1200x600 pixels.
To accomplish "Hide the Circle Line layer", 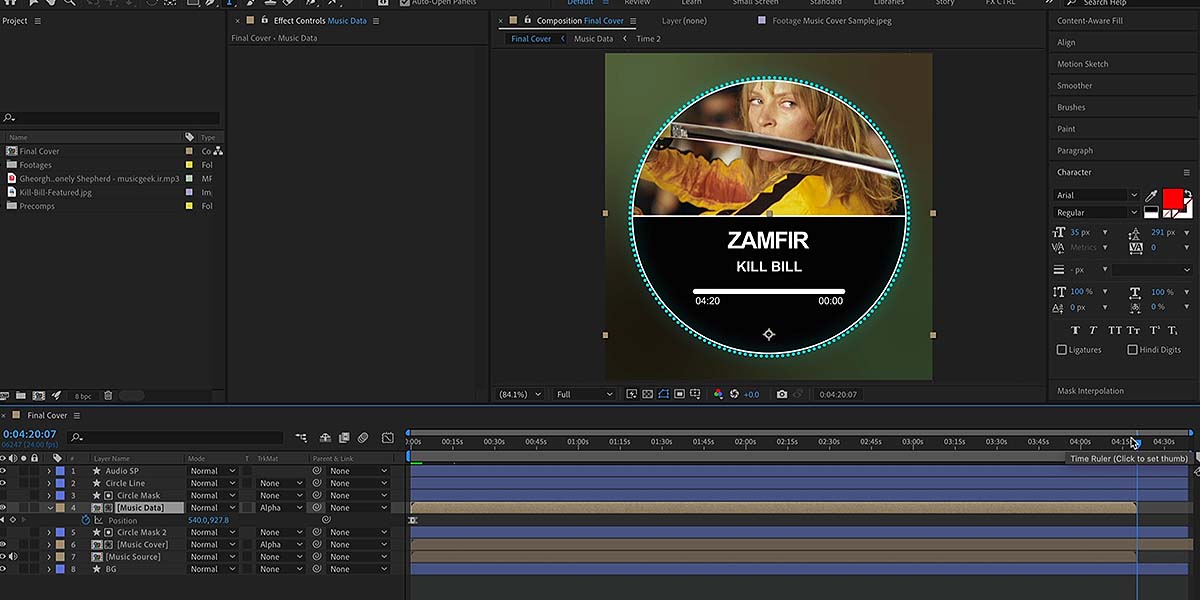I will point(5,483).
